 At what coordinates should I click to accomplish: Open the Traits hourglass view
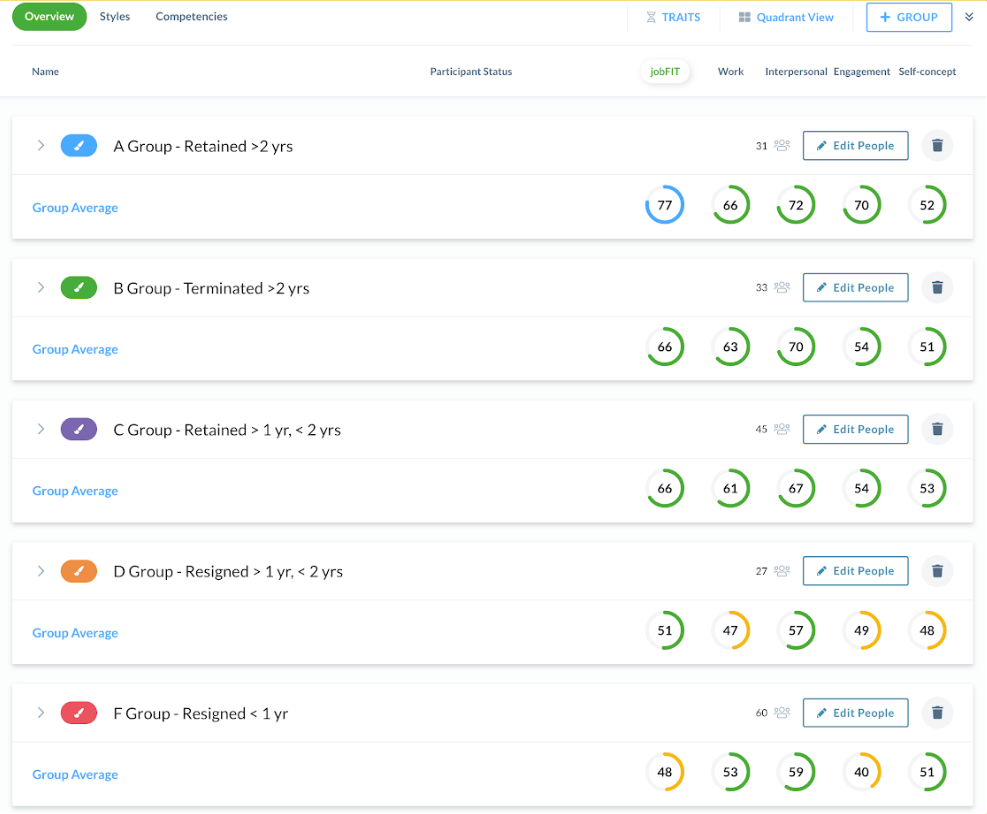point(673,17)
